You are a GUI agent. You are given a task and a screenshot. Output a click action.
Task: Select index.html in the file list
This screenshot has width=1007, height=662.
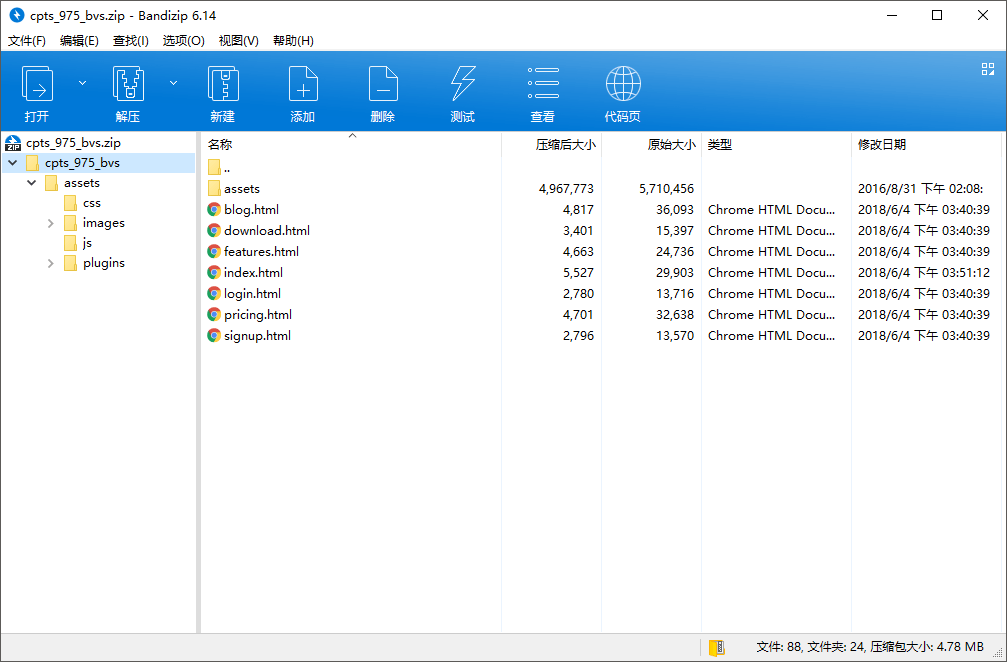point(253,273)
